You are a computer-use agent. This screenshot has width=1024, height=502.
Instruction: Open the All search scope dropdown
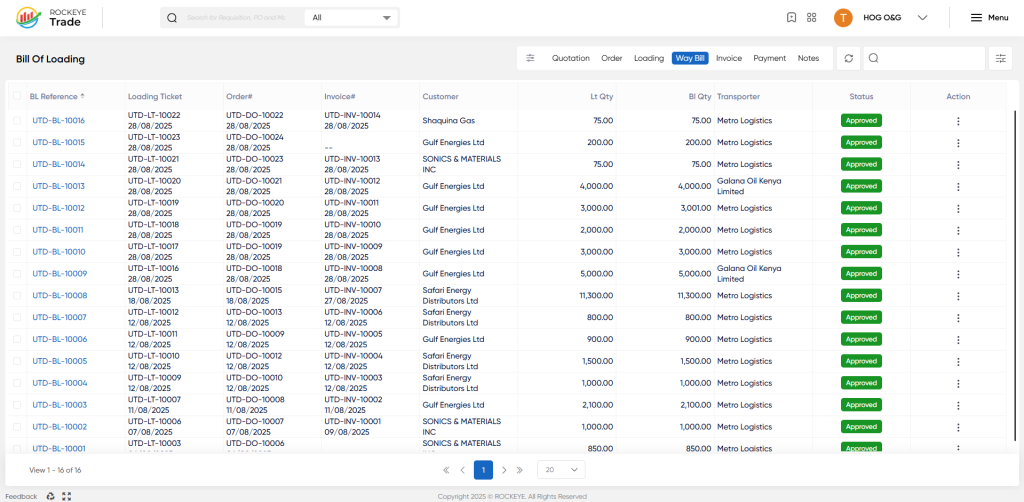coord(351,18)
